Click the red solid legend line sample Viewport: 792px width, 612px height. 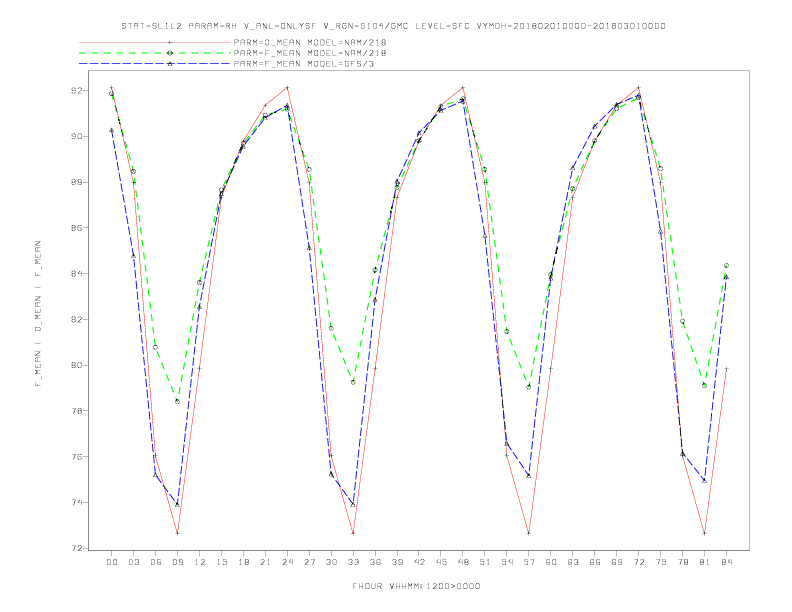pos(155,42)
